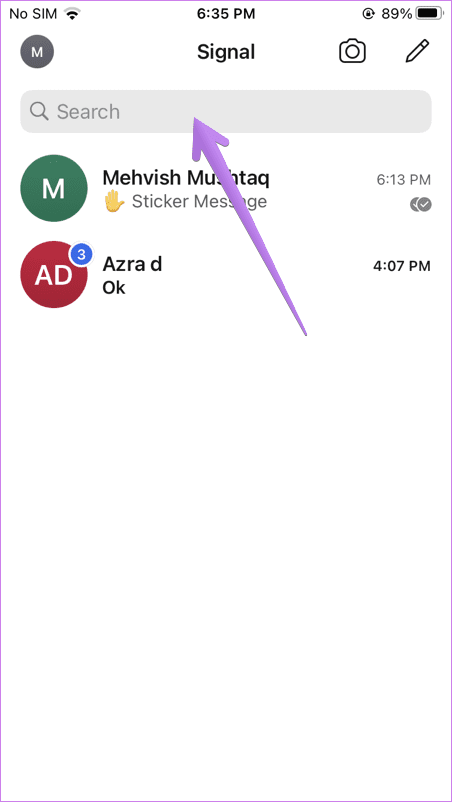Viewport: 452px width, 802px height.
Task: Focus the Search input field
Action: point(225,112)
